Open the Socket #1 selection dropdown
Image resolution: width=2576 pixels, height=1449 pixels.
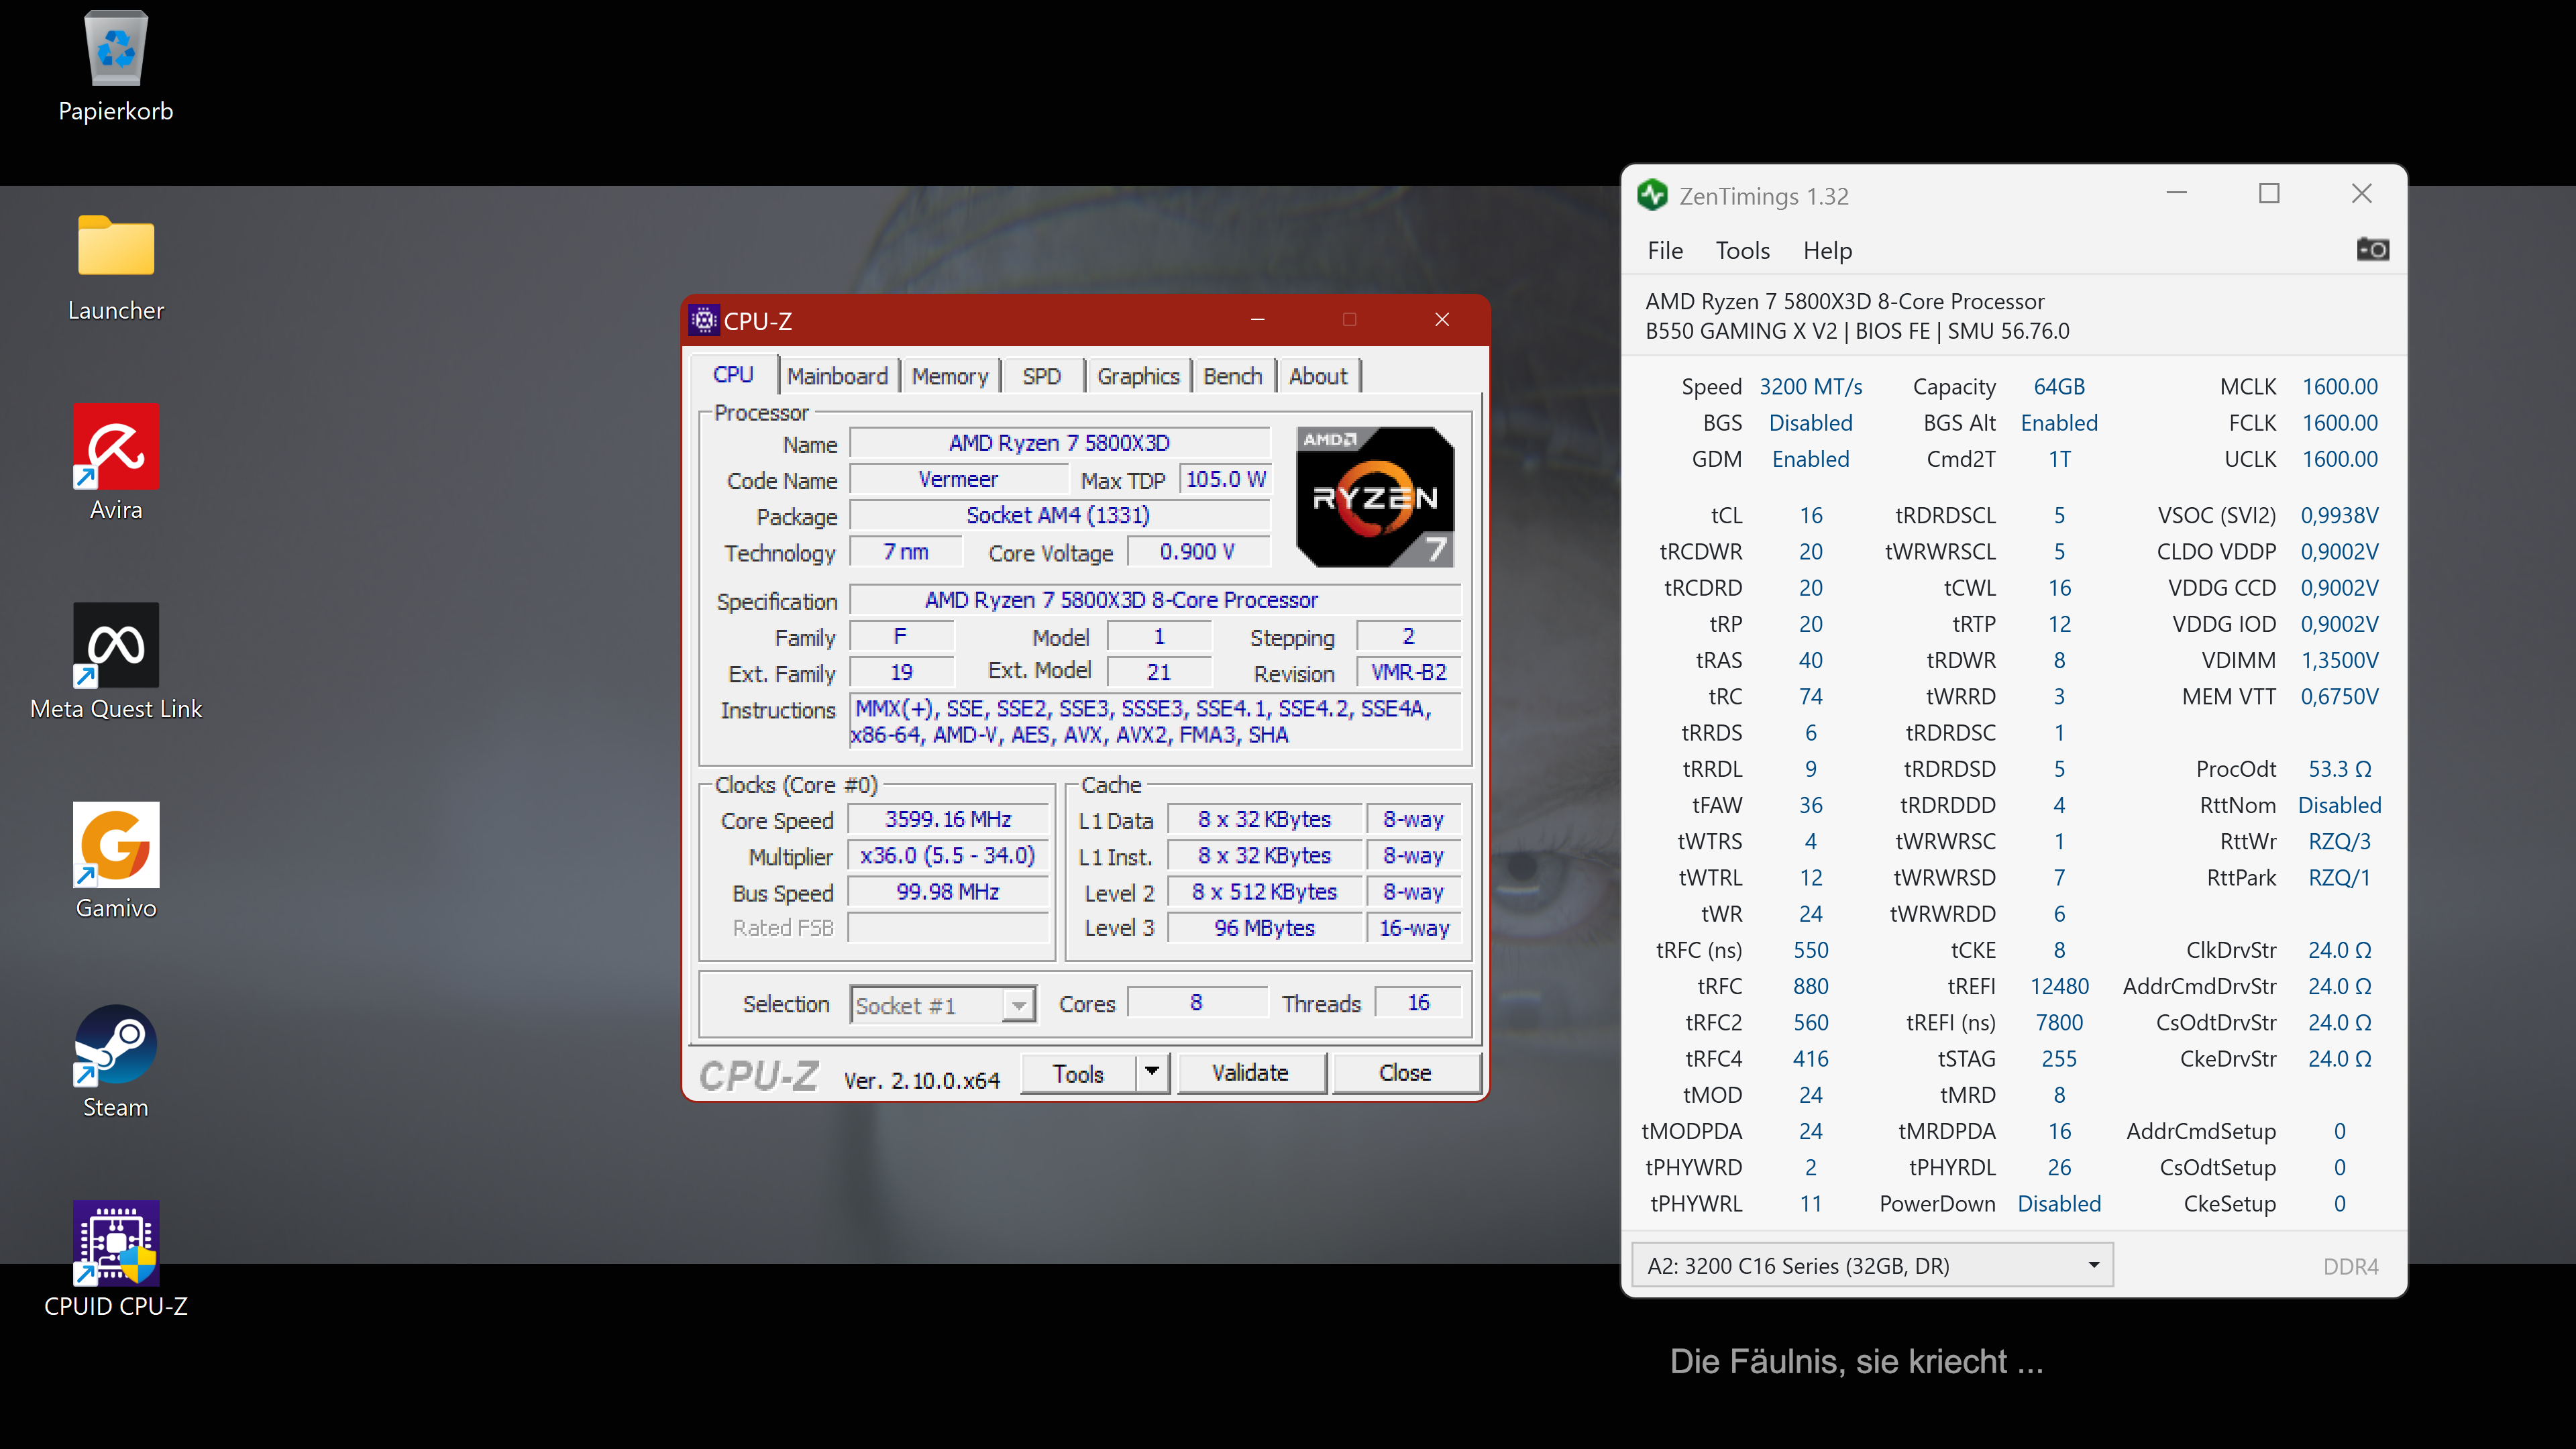tap(1018, 1005)
